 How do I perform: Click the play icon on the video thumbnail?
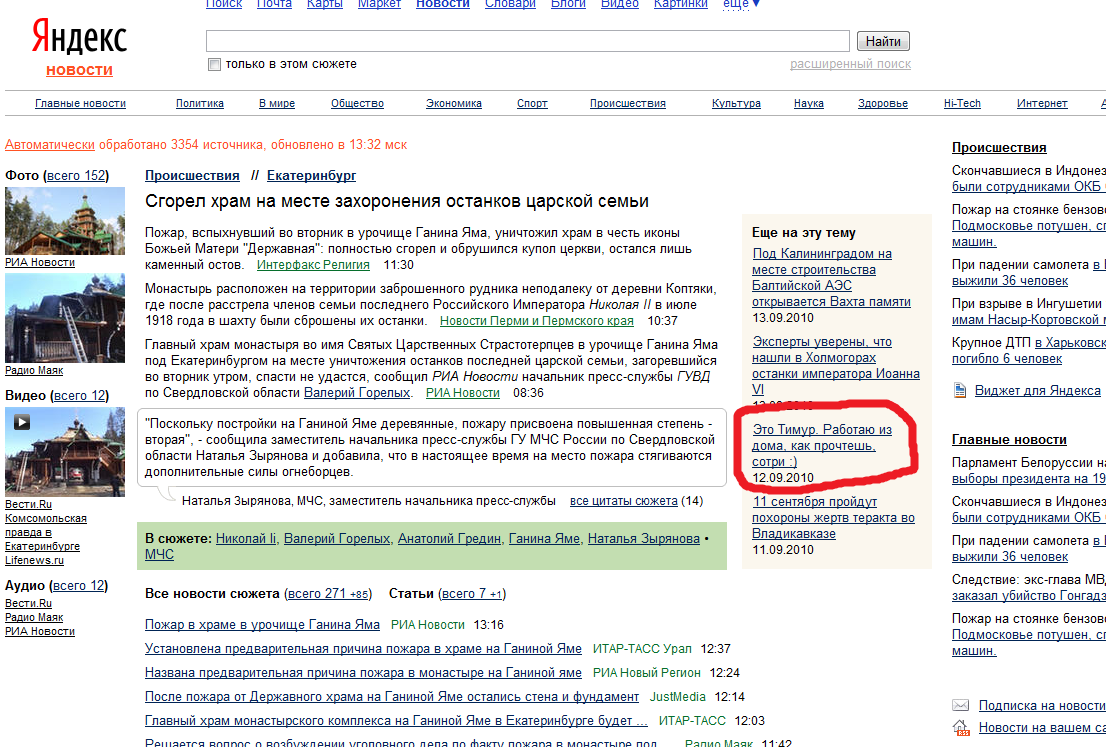[x=21, y=422]
